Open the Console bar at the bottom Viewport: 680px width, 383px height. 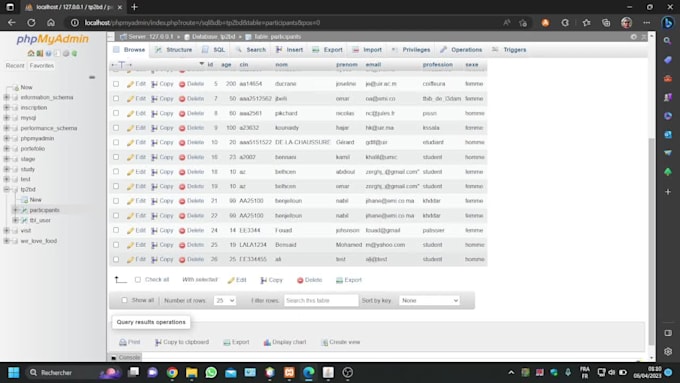click(125, 357)
